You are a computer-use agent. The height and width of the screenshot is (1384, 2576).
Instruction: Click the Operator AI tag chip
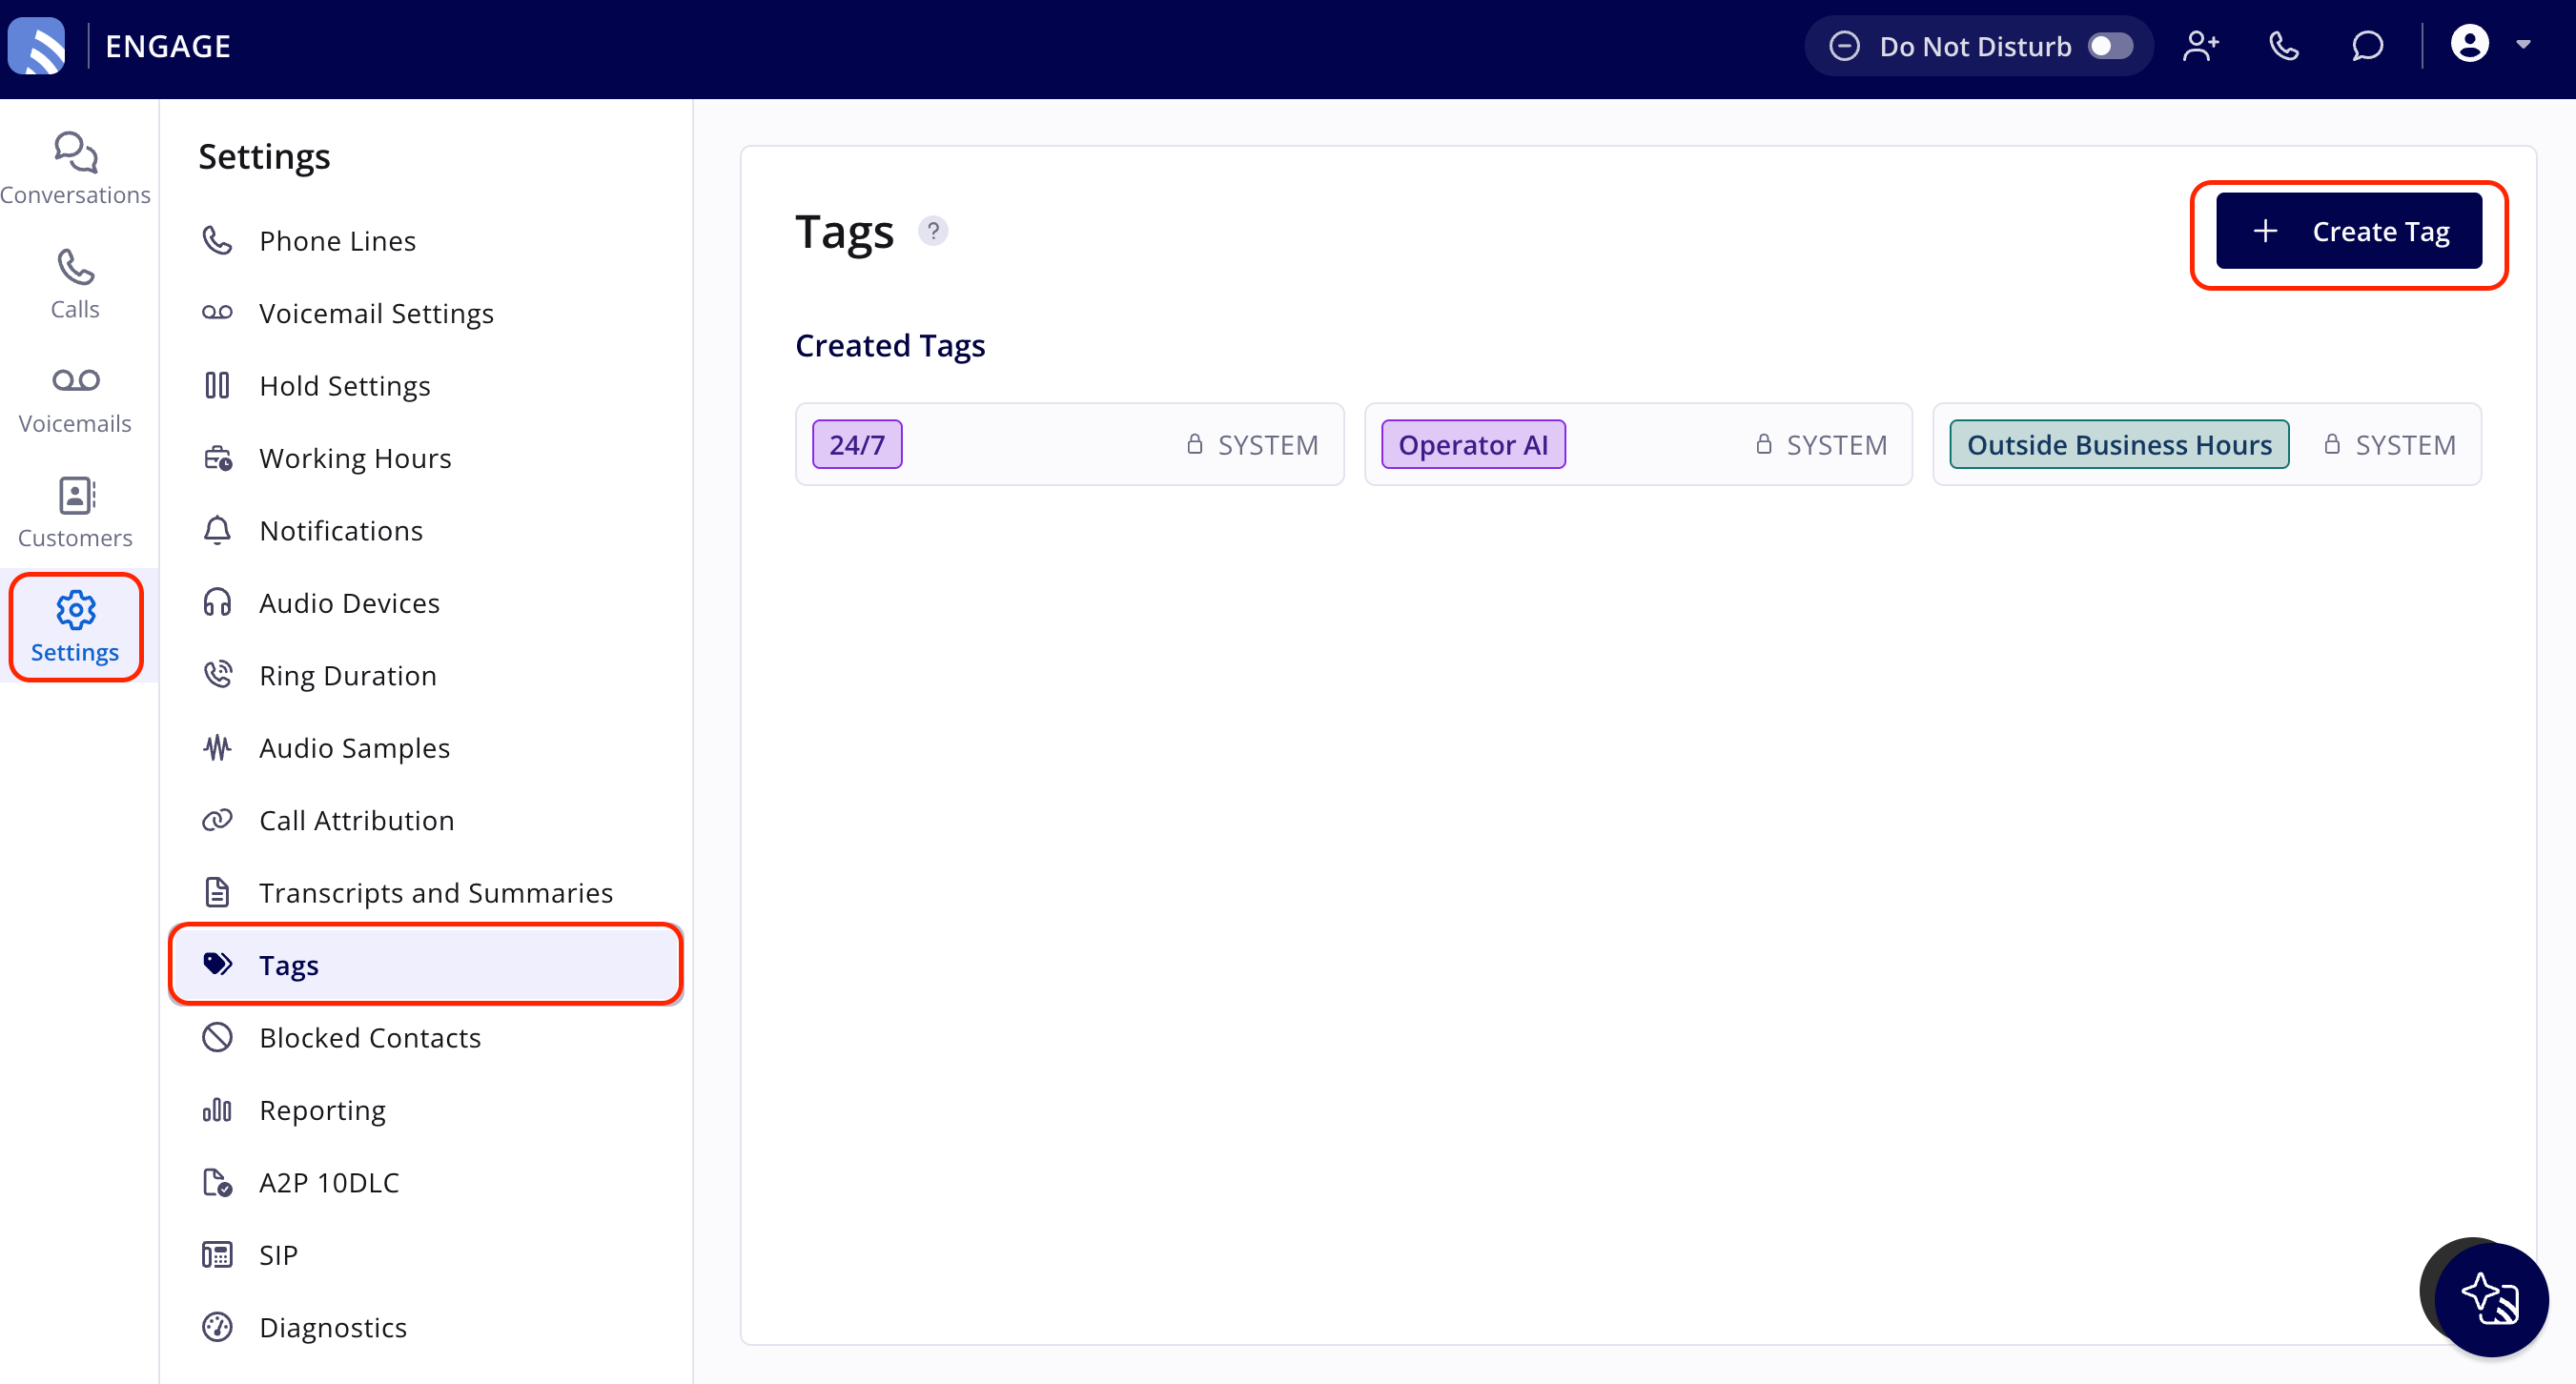click(1473, 444)
